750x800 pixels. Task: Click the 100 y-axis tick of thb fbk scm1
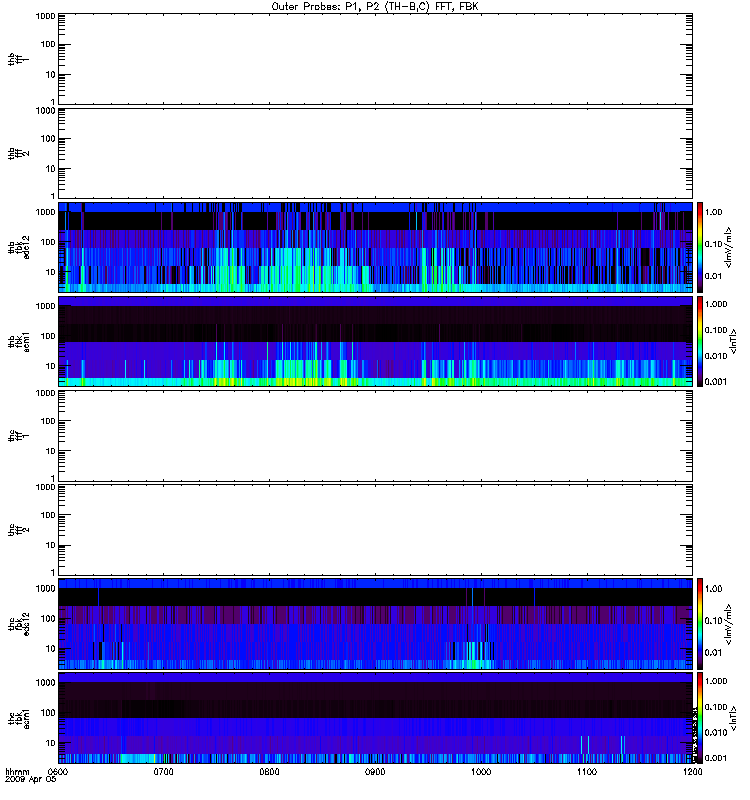(x=48, y=336)
